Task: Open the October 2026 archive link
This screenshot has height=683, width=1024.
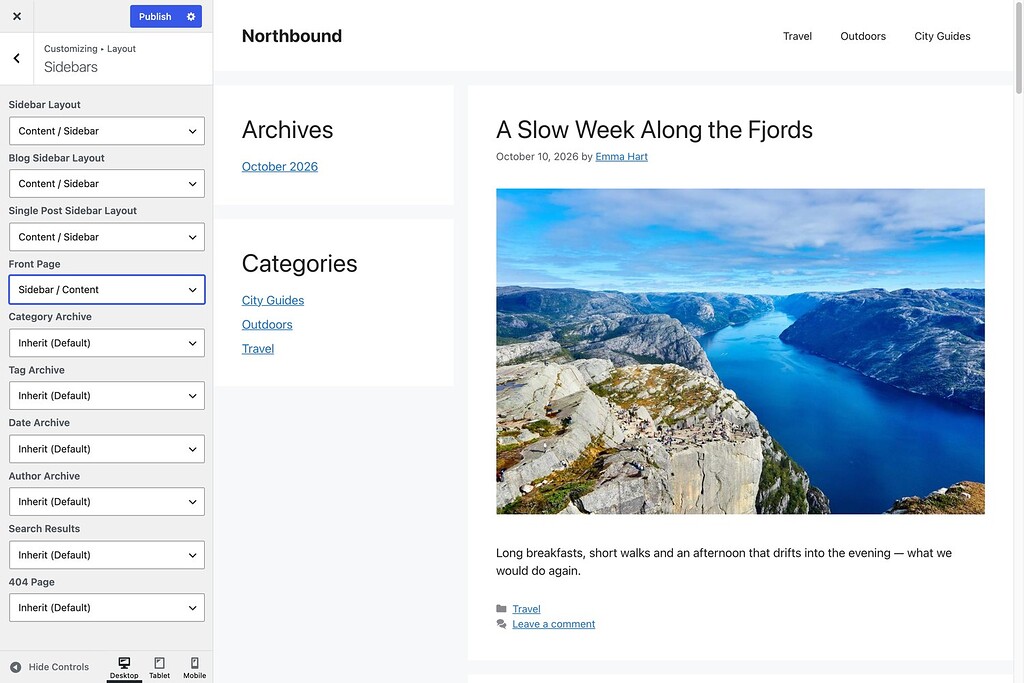Action: coord(280,167)
